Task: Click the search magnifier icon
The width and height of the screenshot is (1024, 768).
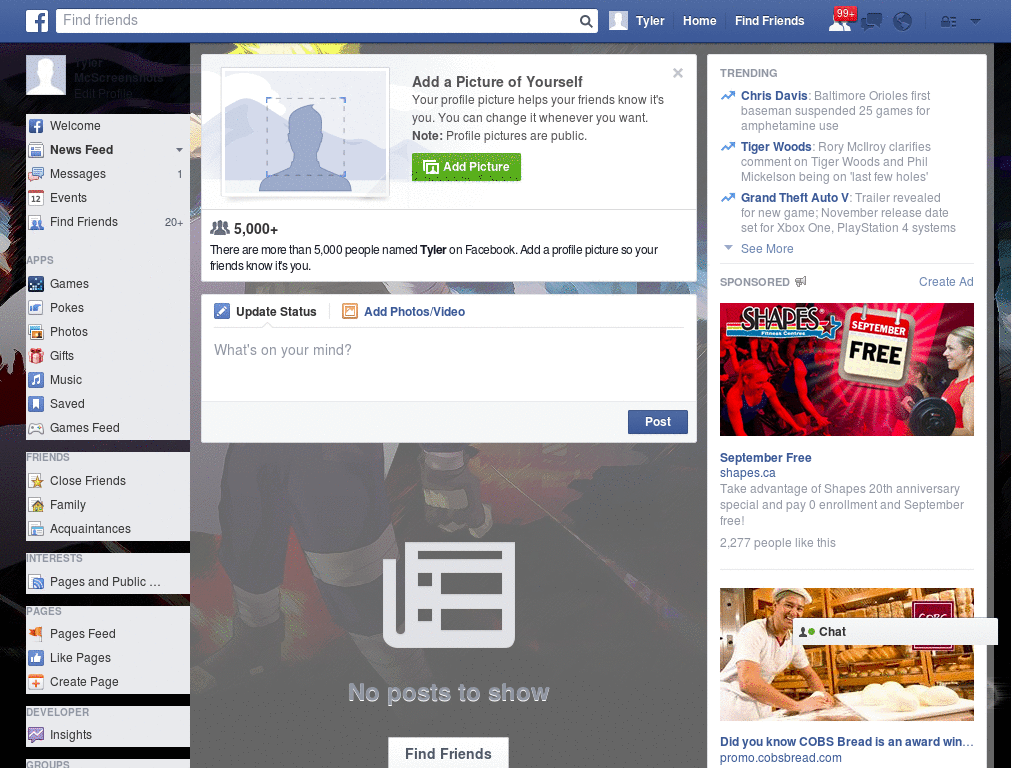Action: (x=586, y=21)
